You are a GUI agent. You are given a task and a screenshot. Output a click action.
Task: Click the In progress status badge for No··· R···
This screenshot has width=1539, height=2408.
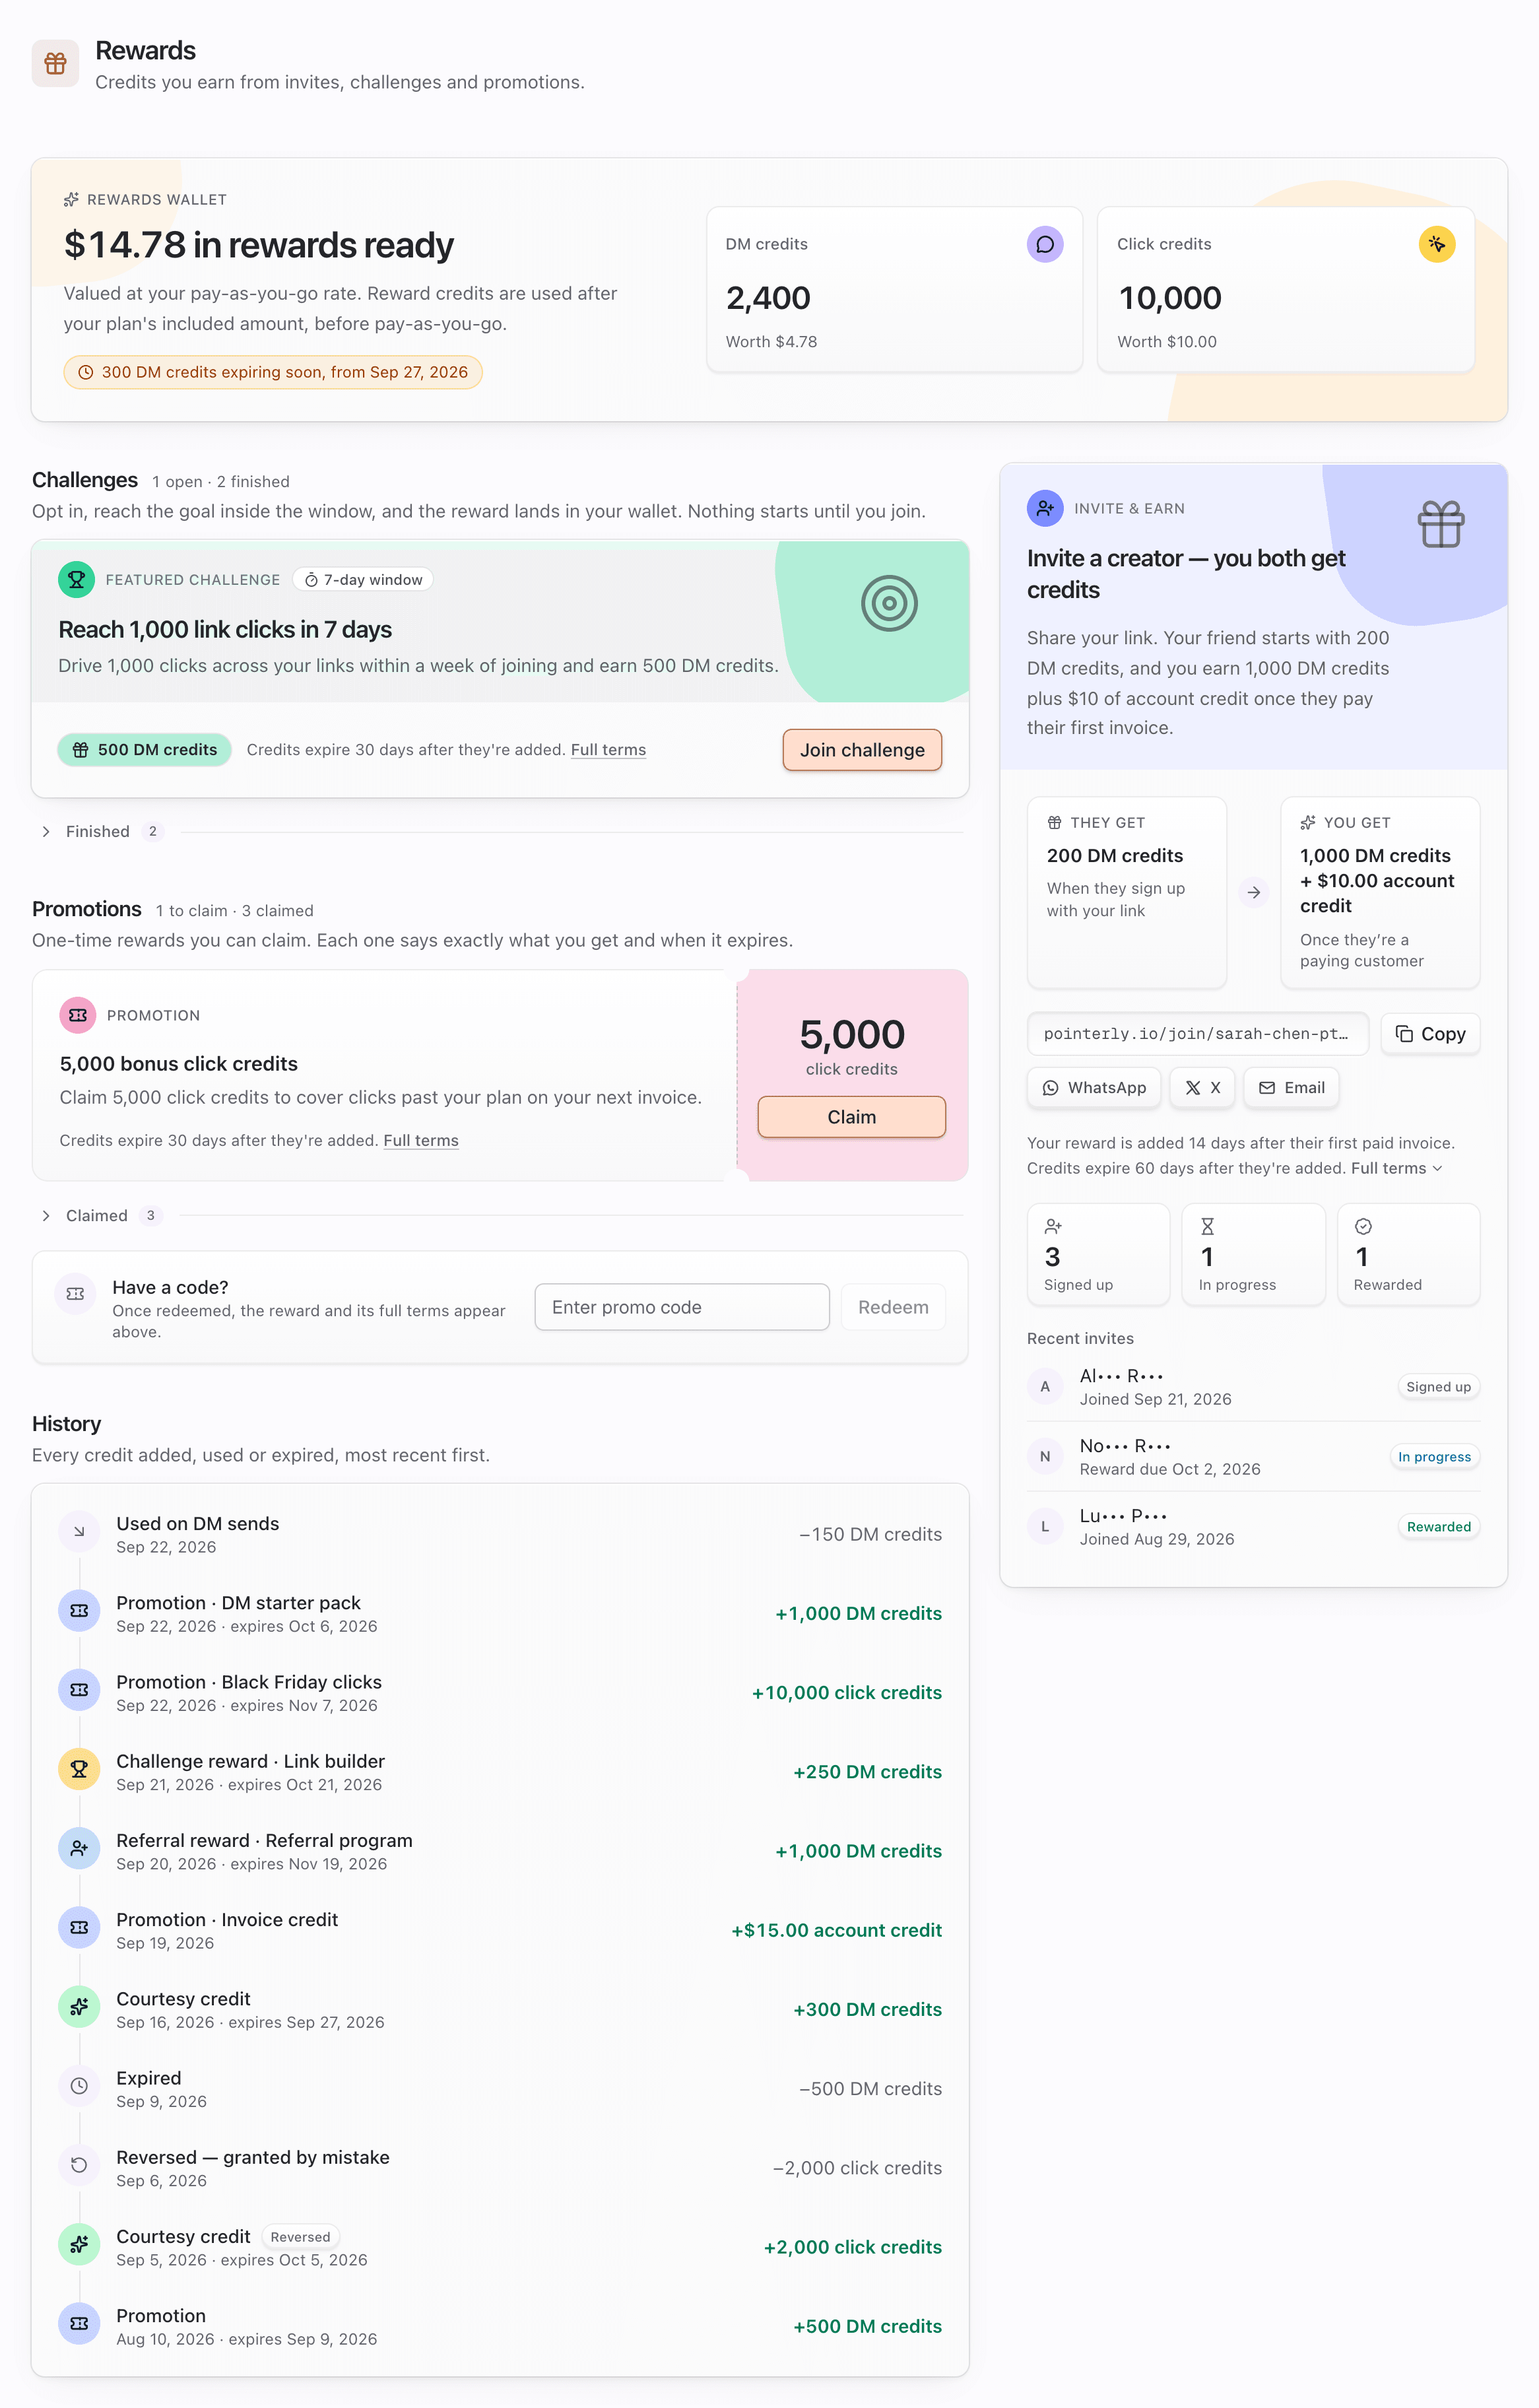pyautogui.click(x=1434, y=1457)
